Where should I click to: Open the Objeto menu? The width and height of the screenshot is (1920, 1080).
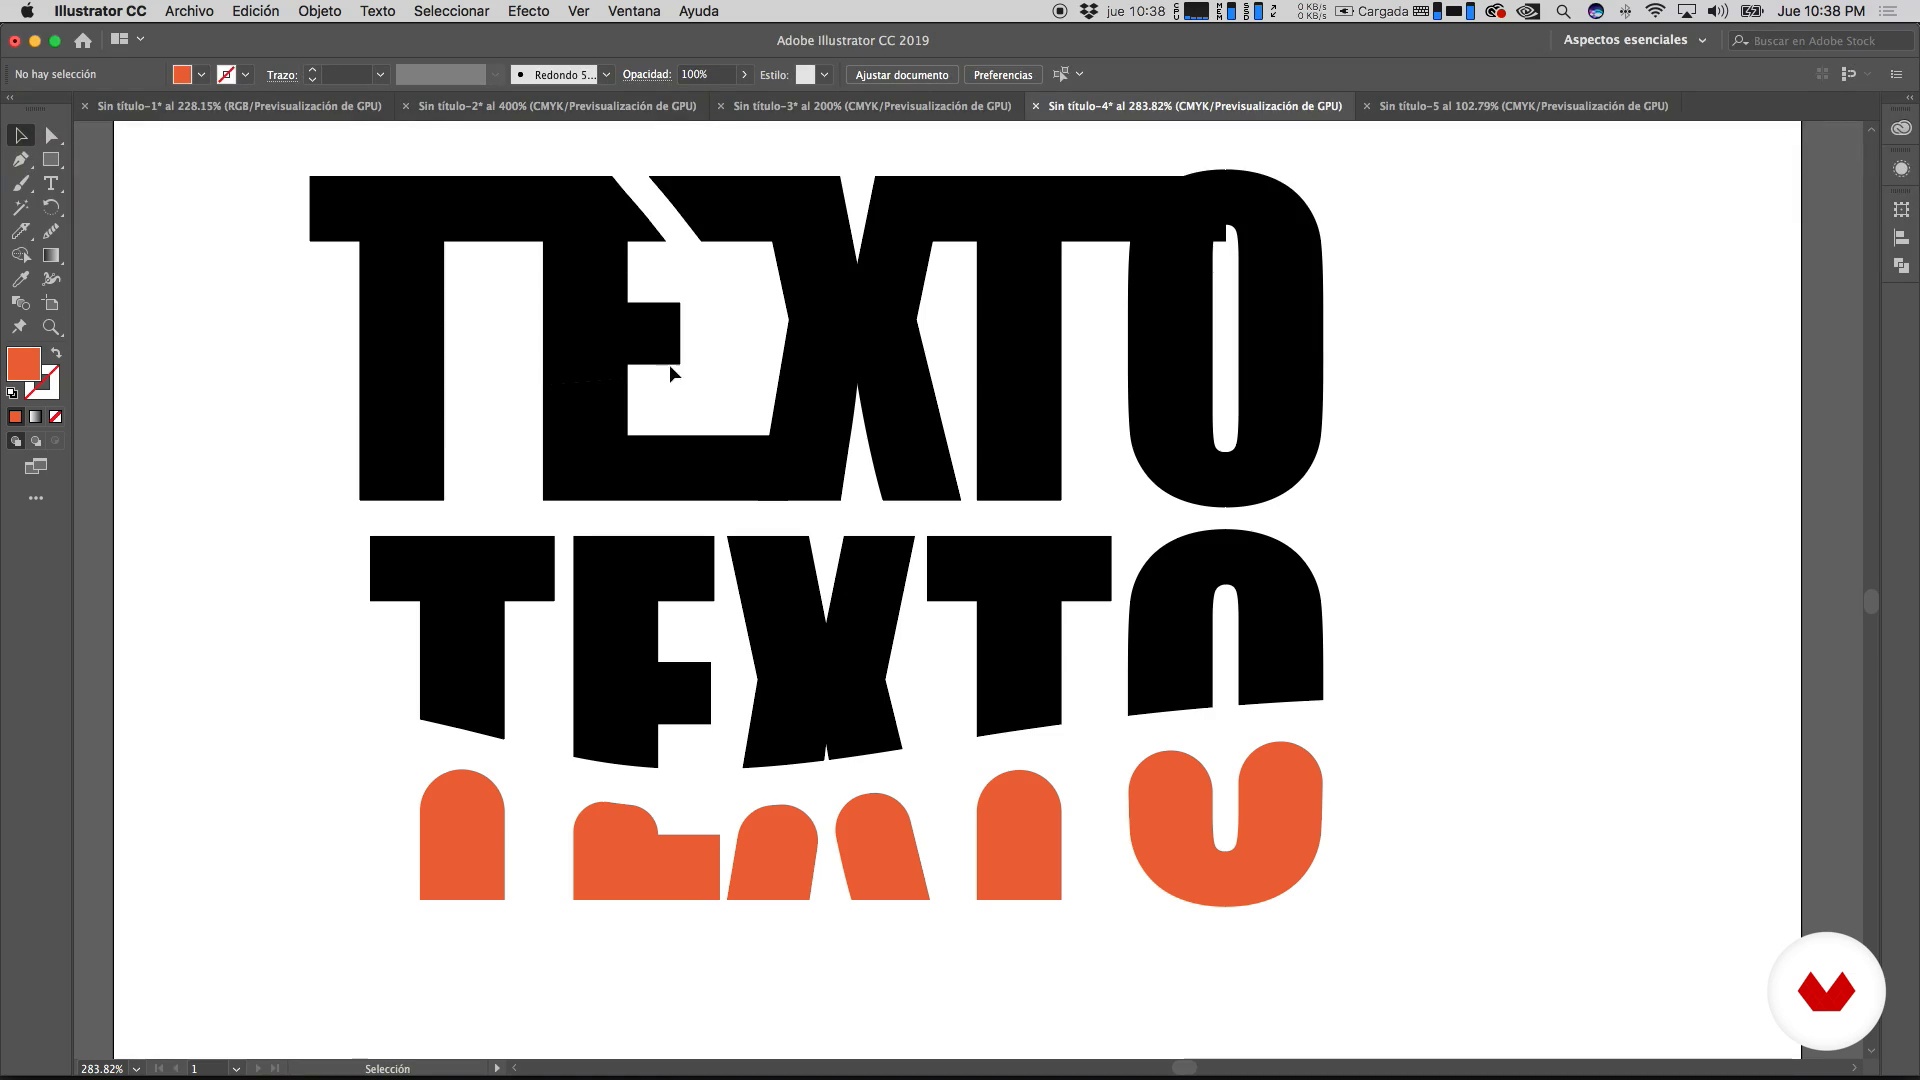(319, 11)
